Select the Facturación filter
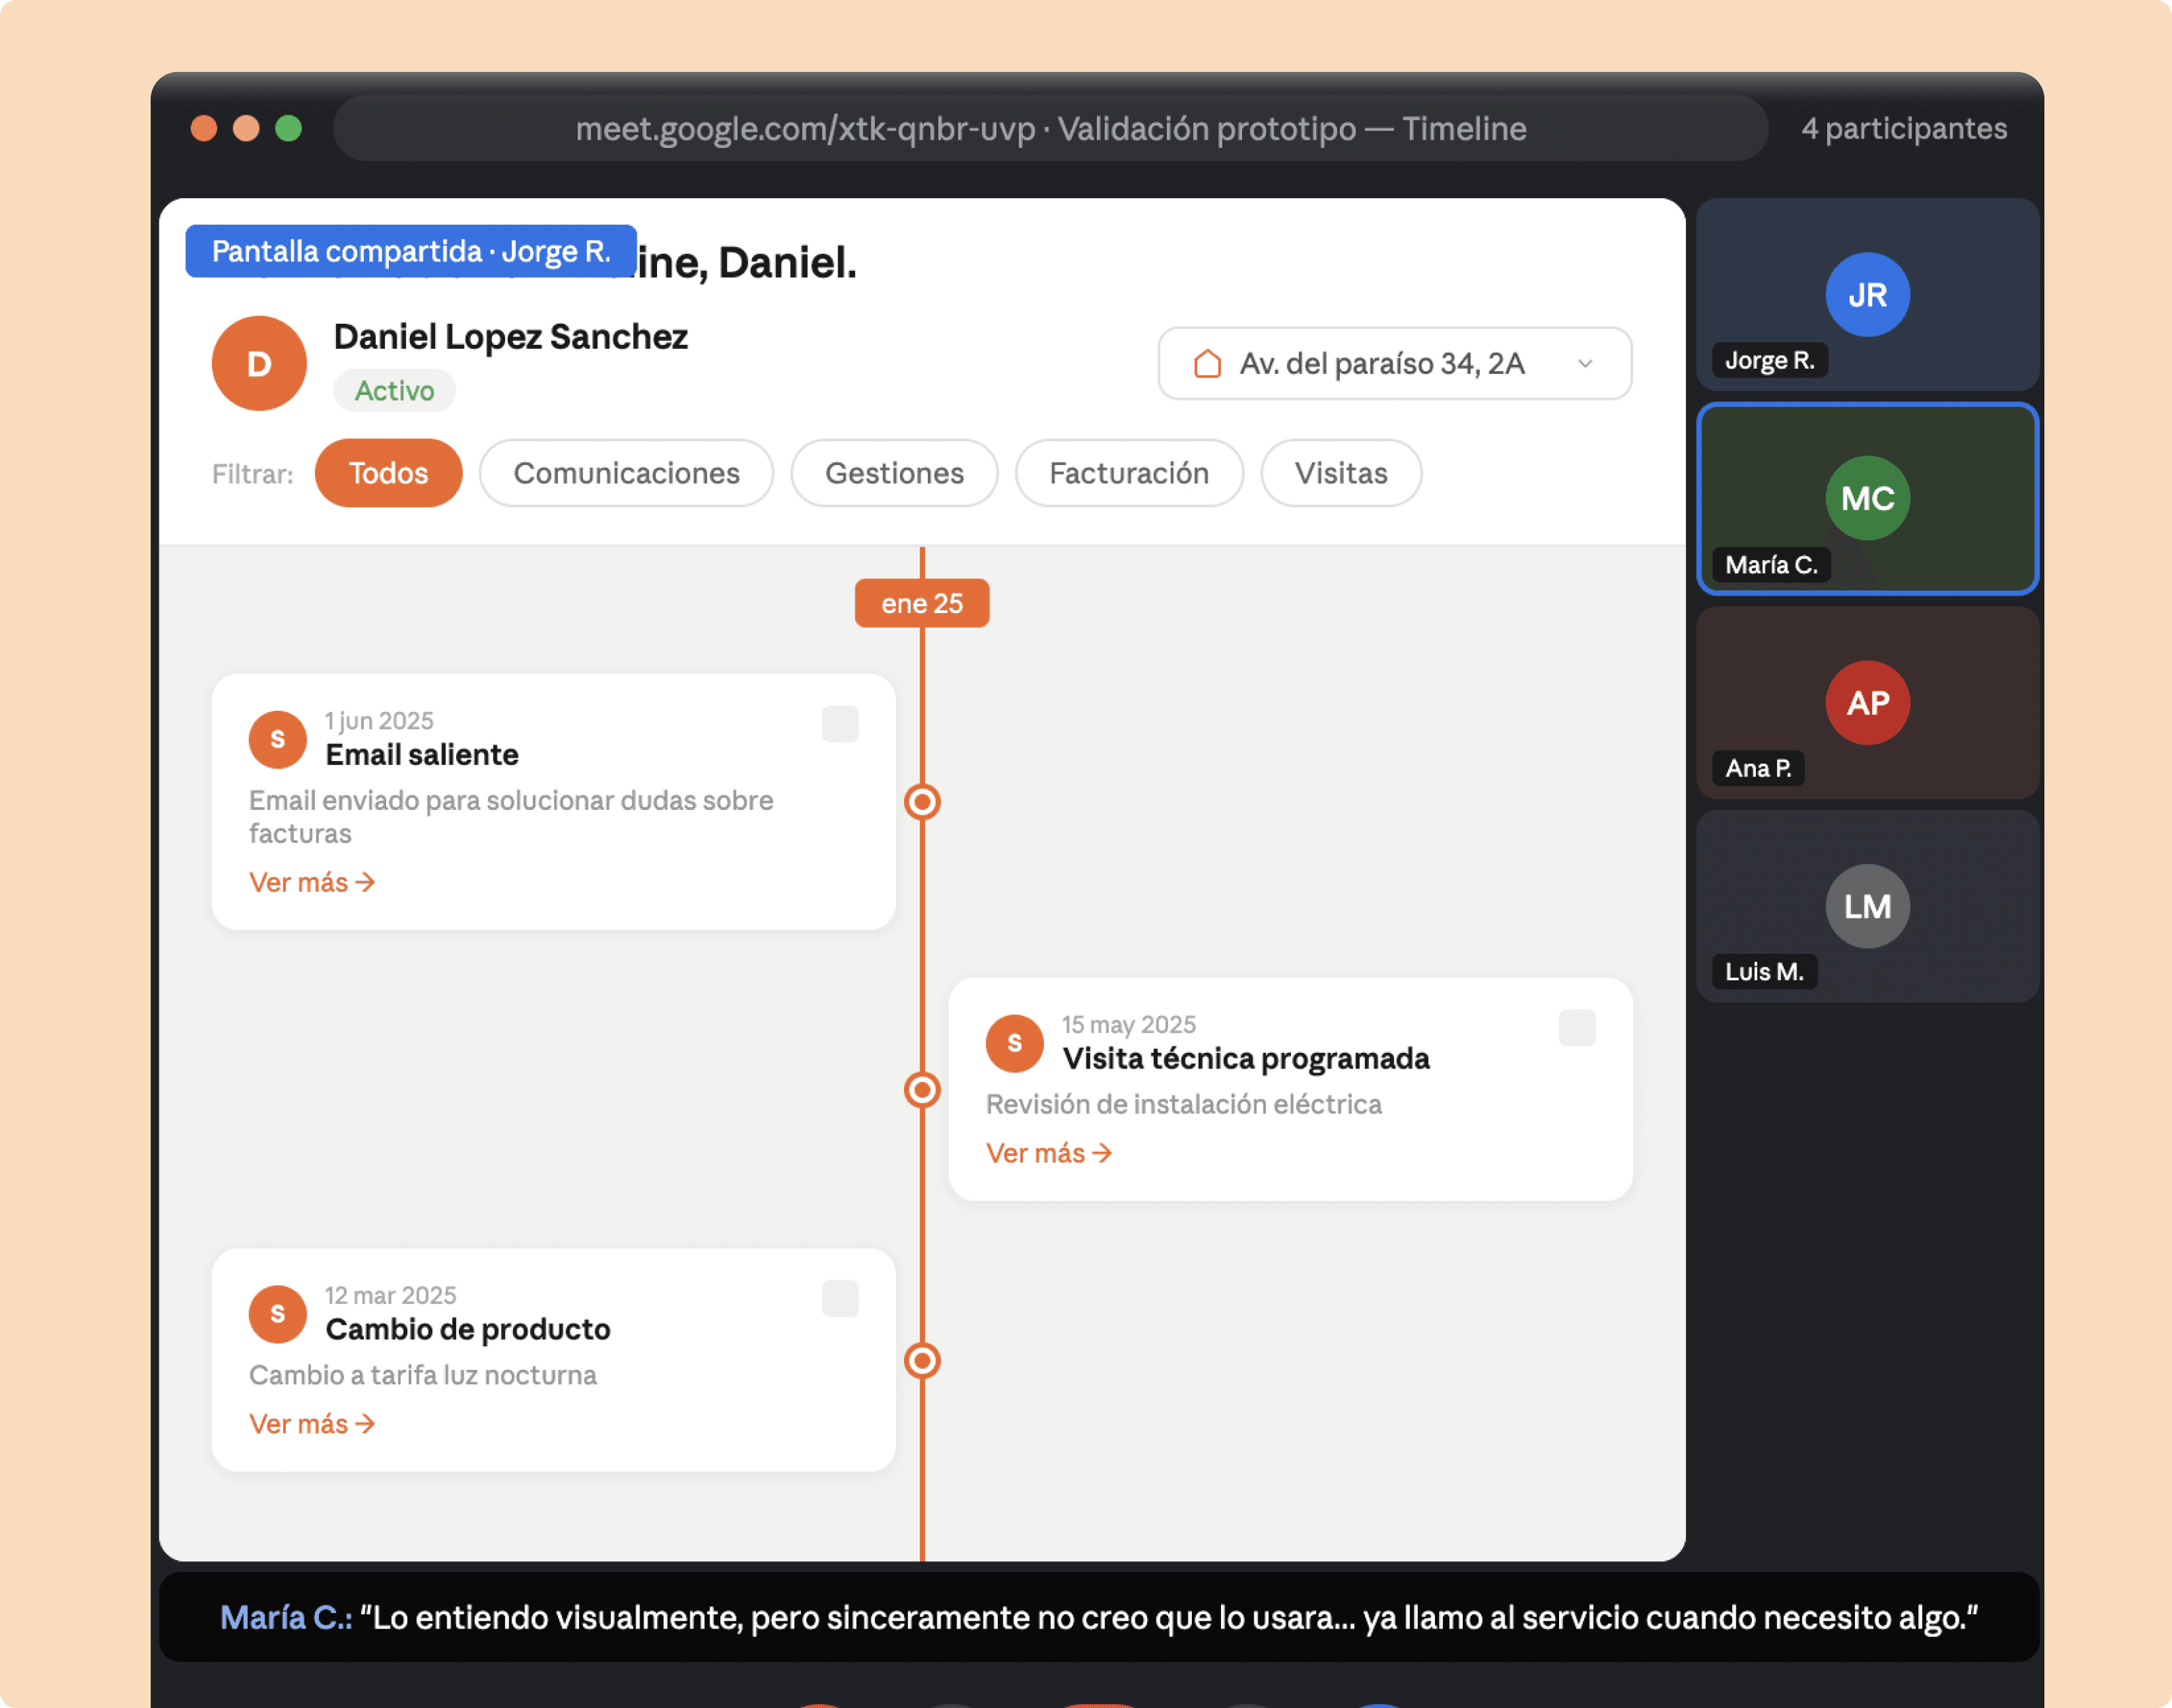 pyautogui.click(x=1128, y=473)
